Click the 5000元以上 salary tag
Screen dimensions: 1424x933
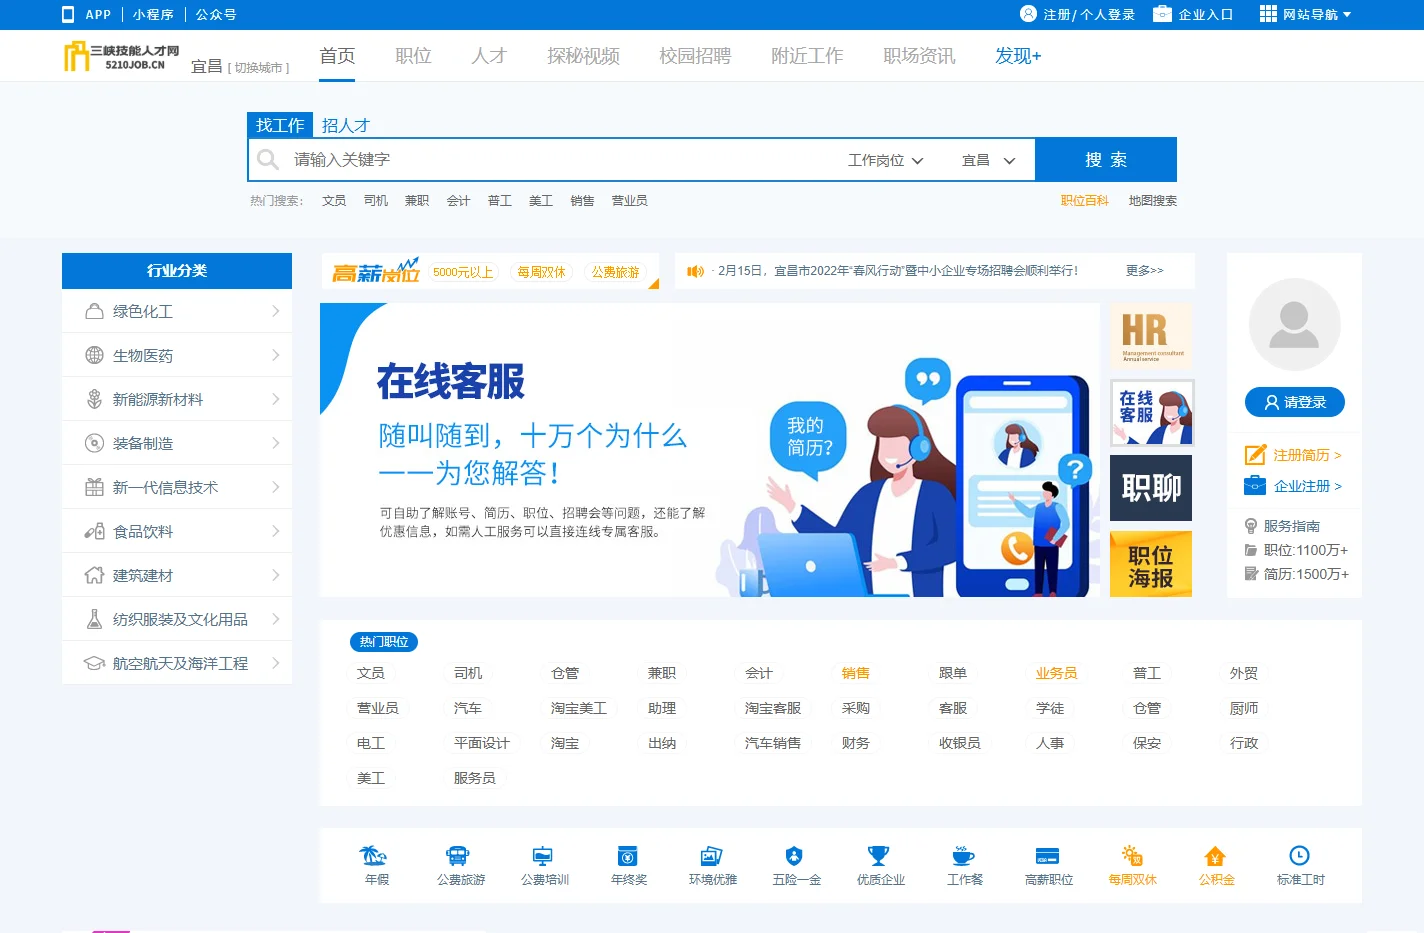click(x=463, y=272)
